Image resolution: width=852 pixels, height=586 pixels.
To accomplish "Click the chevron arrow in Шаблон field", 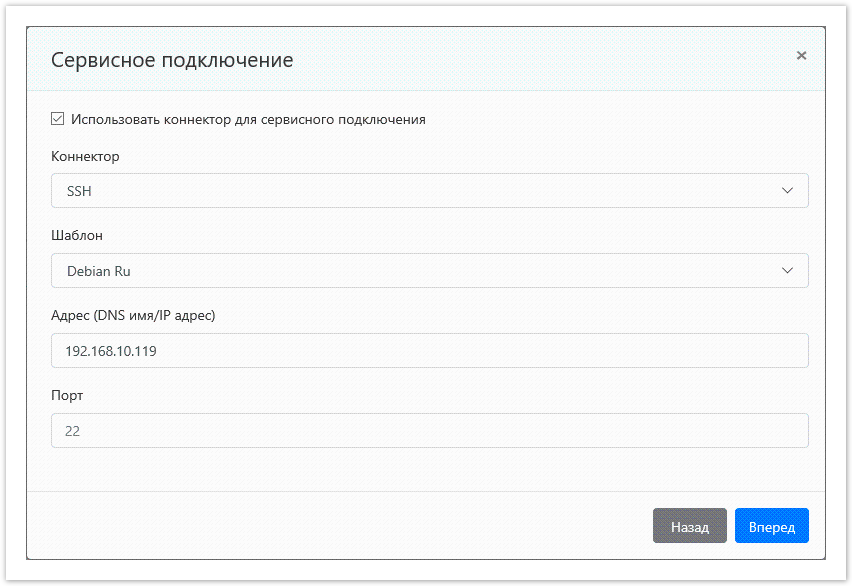I will [x=787, y=271].
